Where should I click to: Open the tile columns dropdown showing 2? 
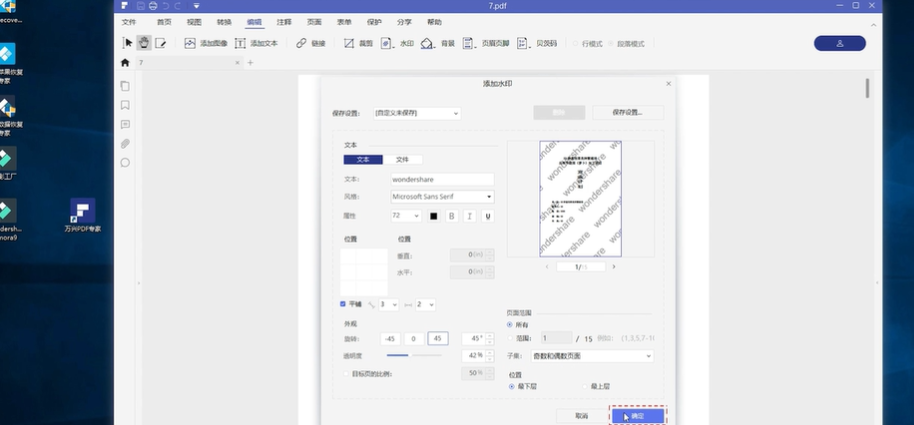[x=426, y=304]
